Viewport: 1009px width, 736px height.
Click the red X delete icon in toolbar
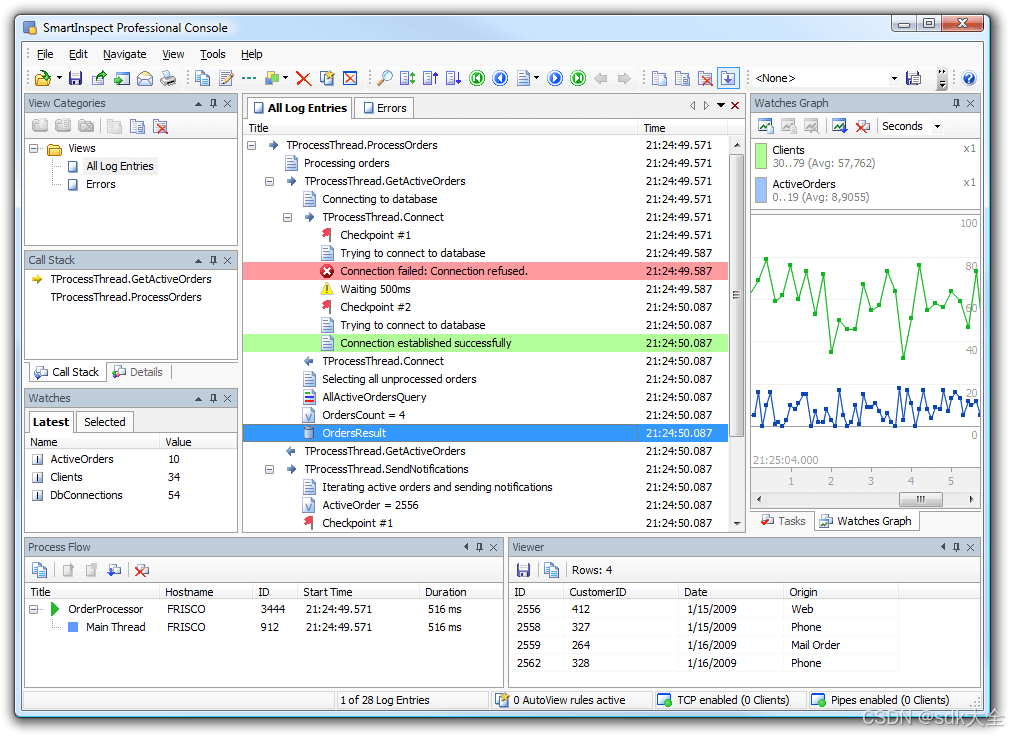pyautogui.click(x=303, y=77)
